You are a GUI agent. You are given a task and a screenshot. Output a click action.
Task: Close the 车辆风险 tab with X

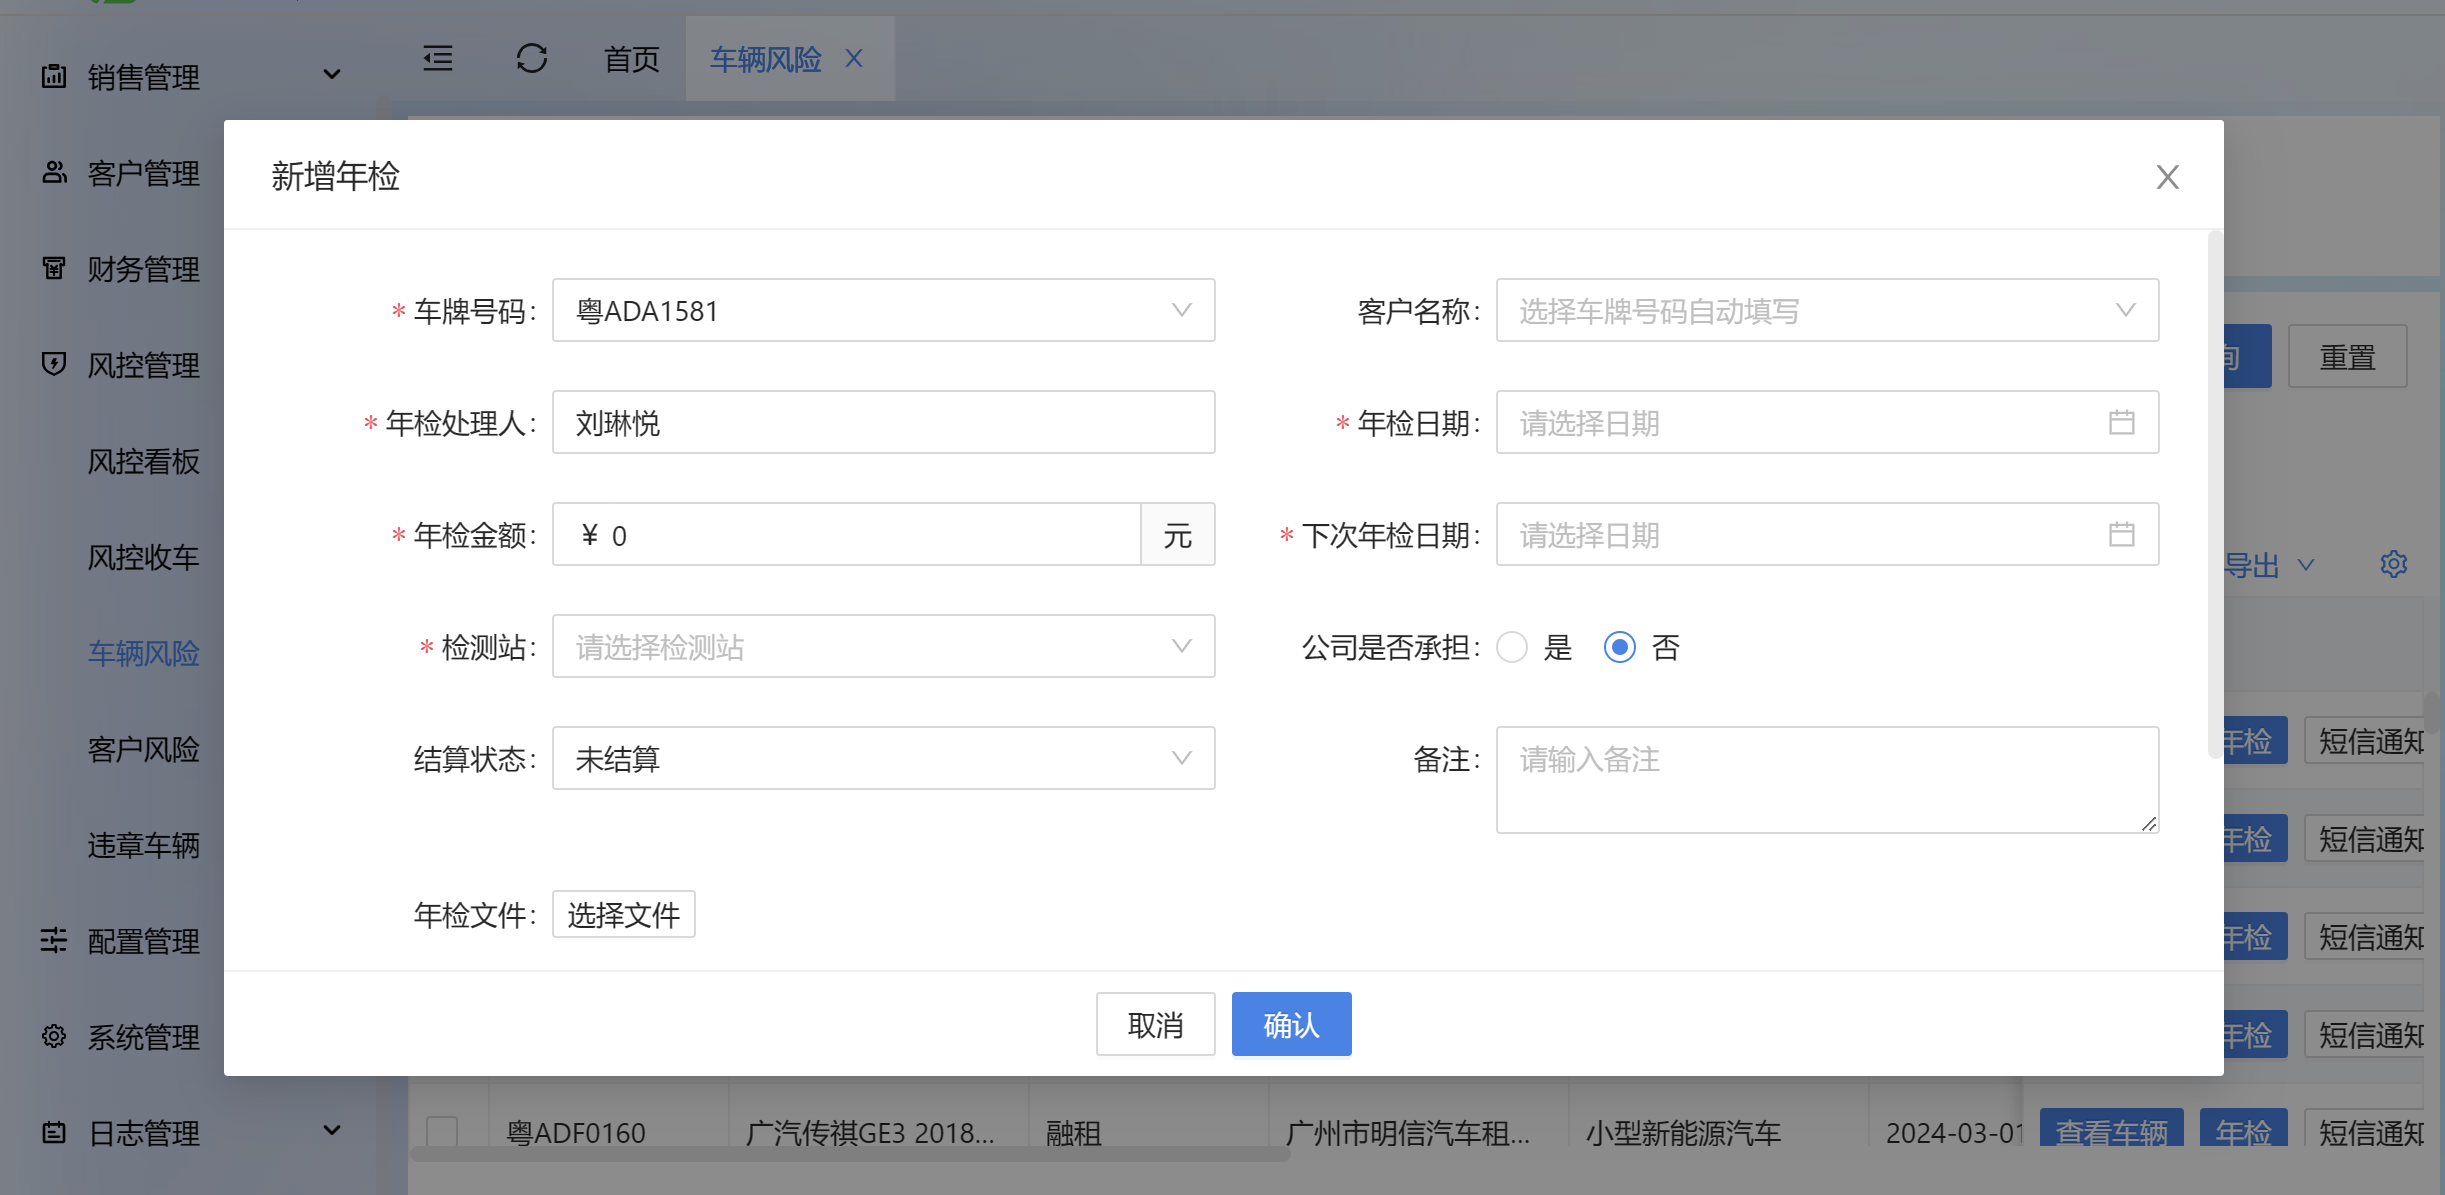[x=854, y=59]
